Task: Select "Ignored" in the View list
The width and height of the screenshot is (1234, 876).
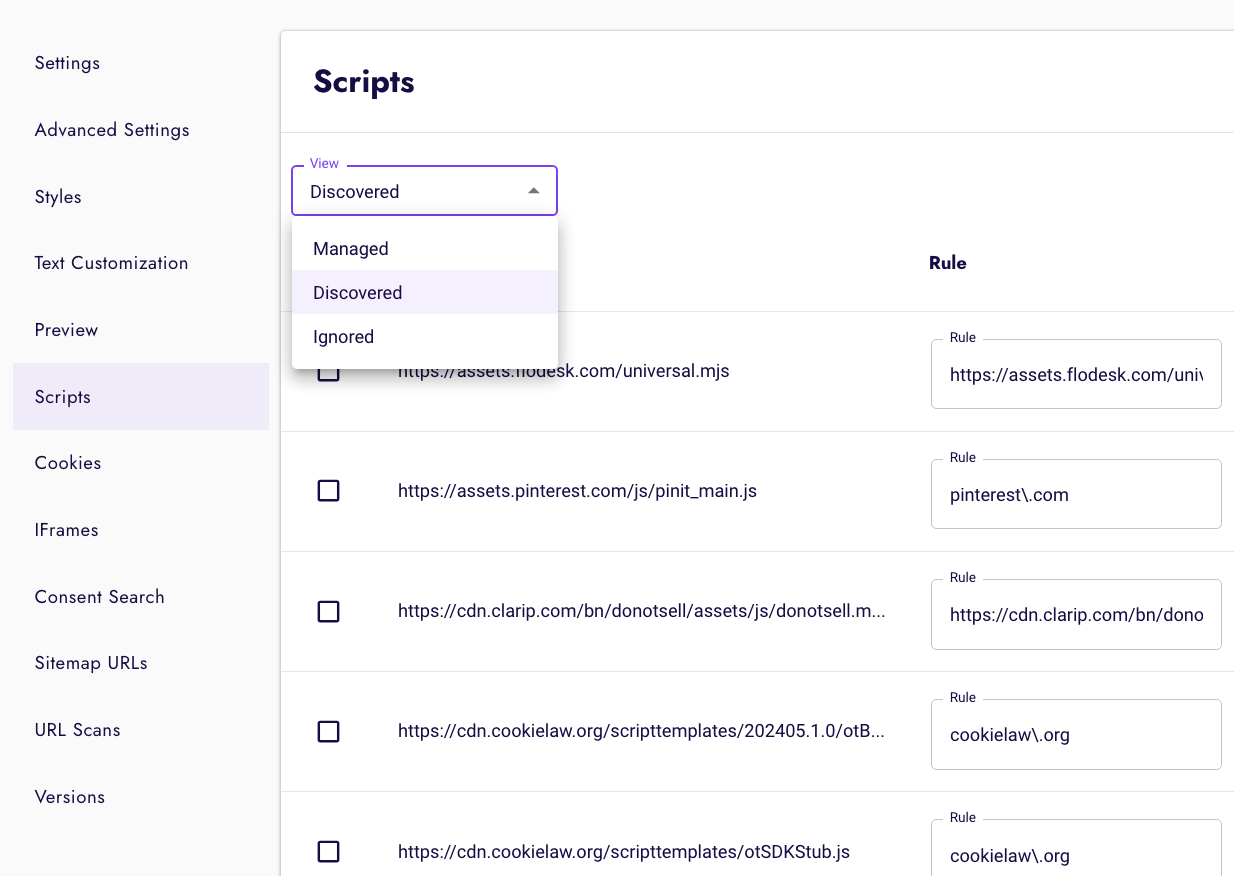Action: (x=343, y=336)
